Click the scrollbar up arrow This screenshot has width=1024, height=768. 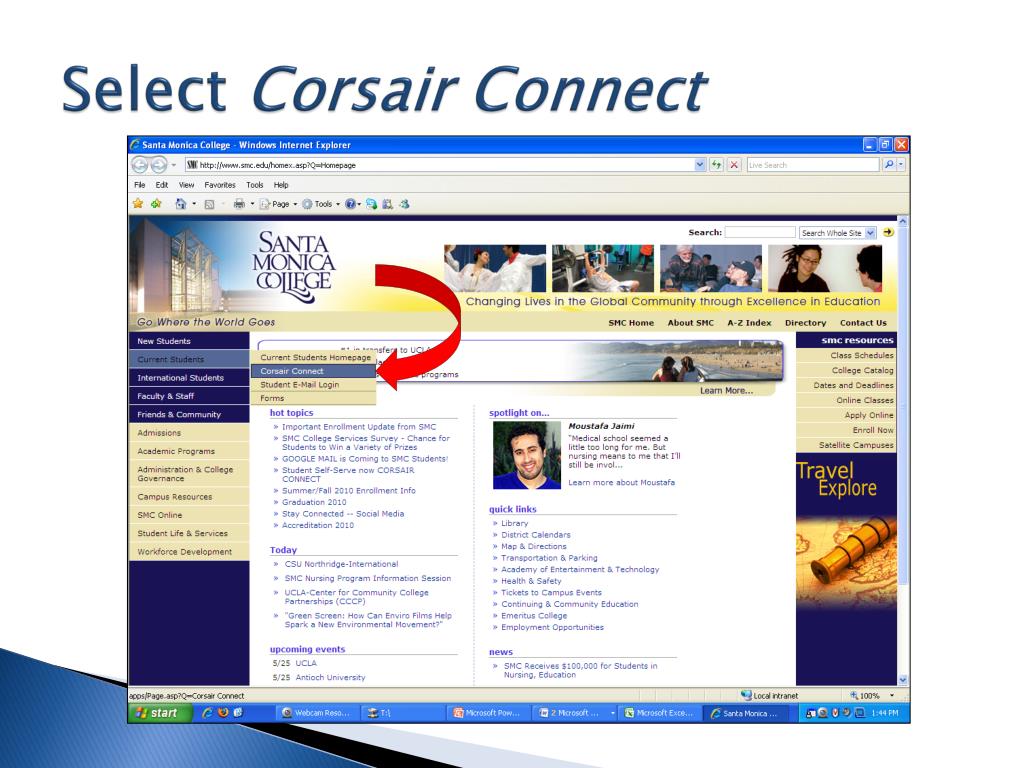click(x=903, y=222)
